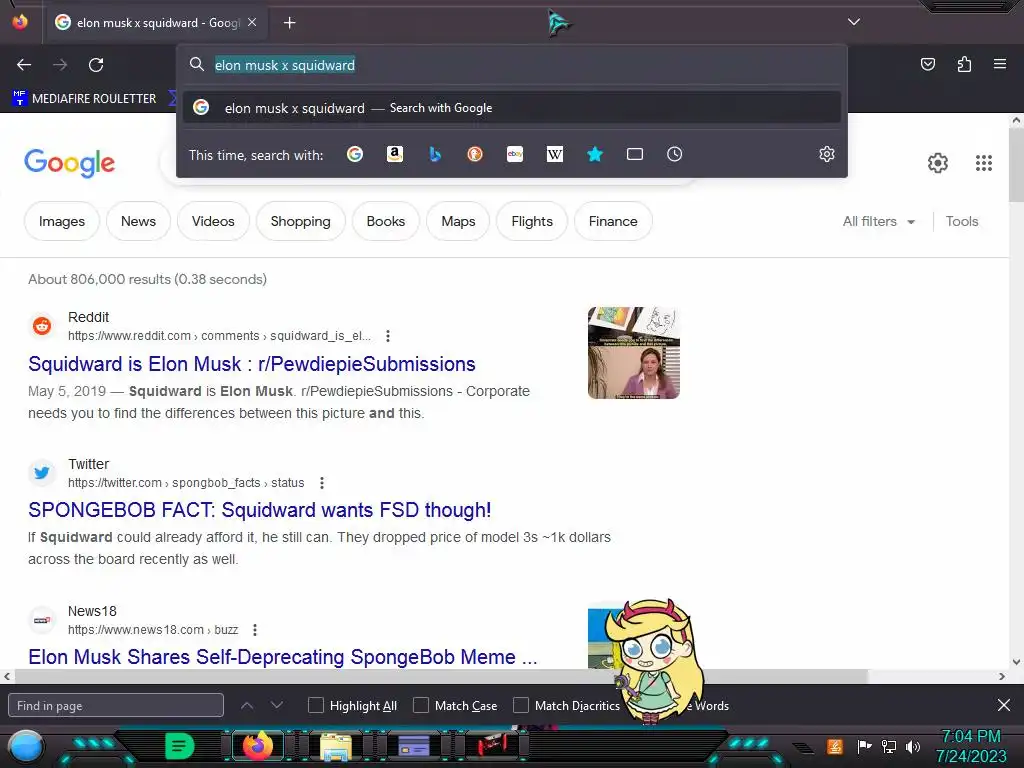
Task: Filter results by Books
Action: point(386,221)
